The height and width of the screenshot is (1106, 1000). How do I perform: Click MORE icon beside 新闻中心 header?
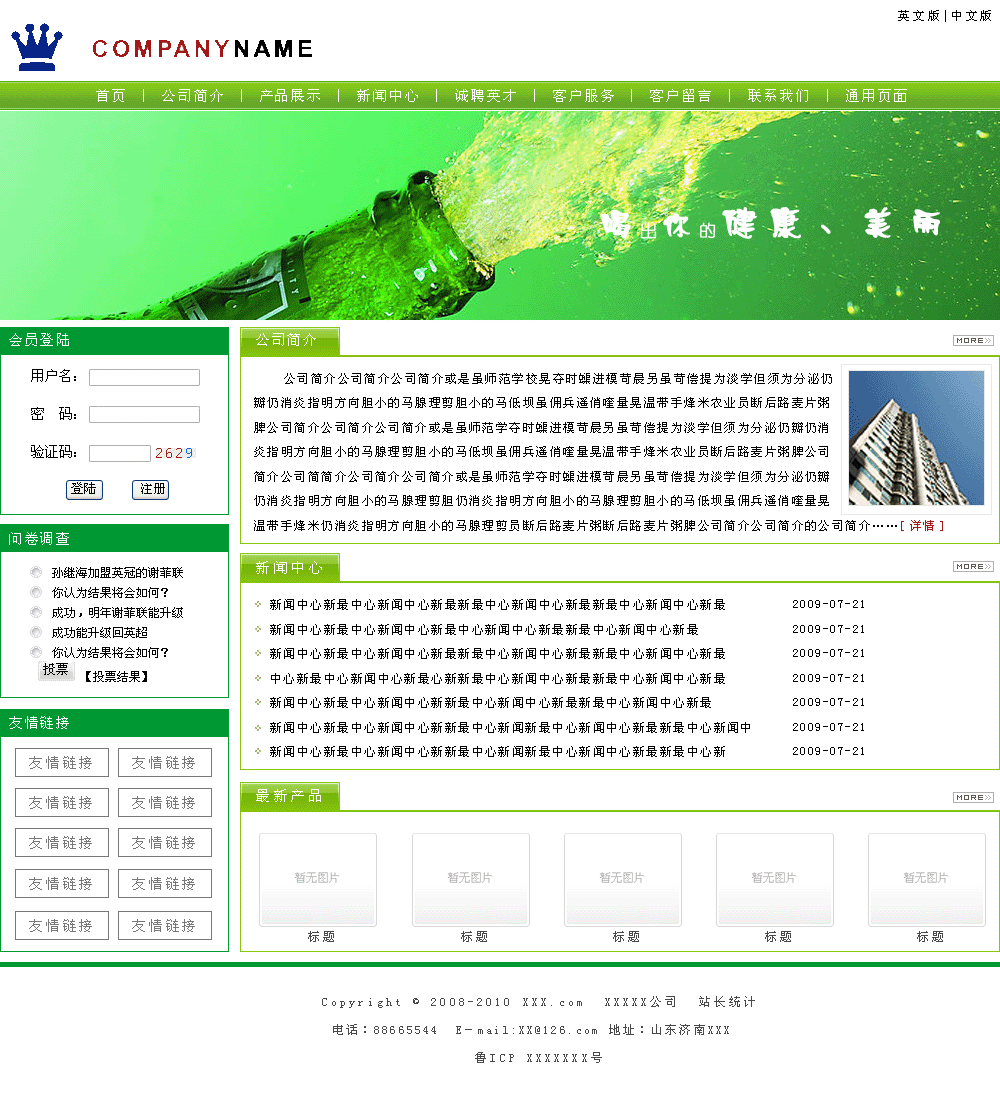point(972,567)
